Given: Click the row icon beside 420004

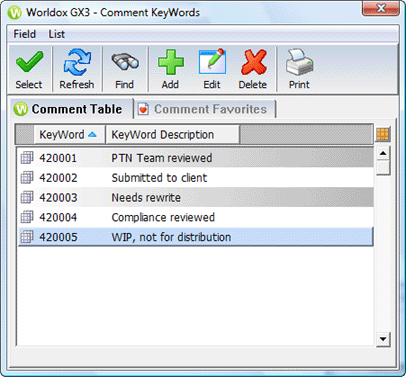Looking at the screenshot, I should click(x=27, y=217).
